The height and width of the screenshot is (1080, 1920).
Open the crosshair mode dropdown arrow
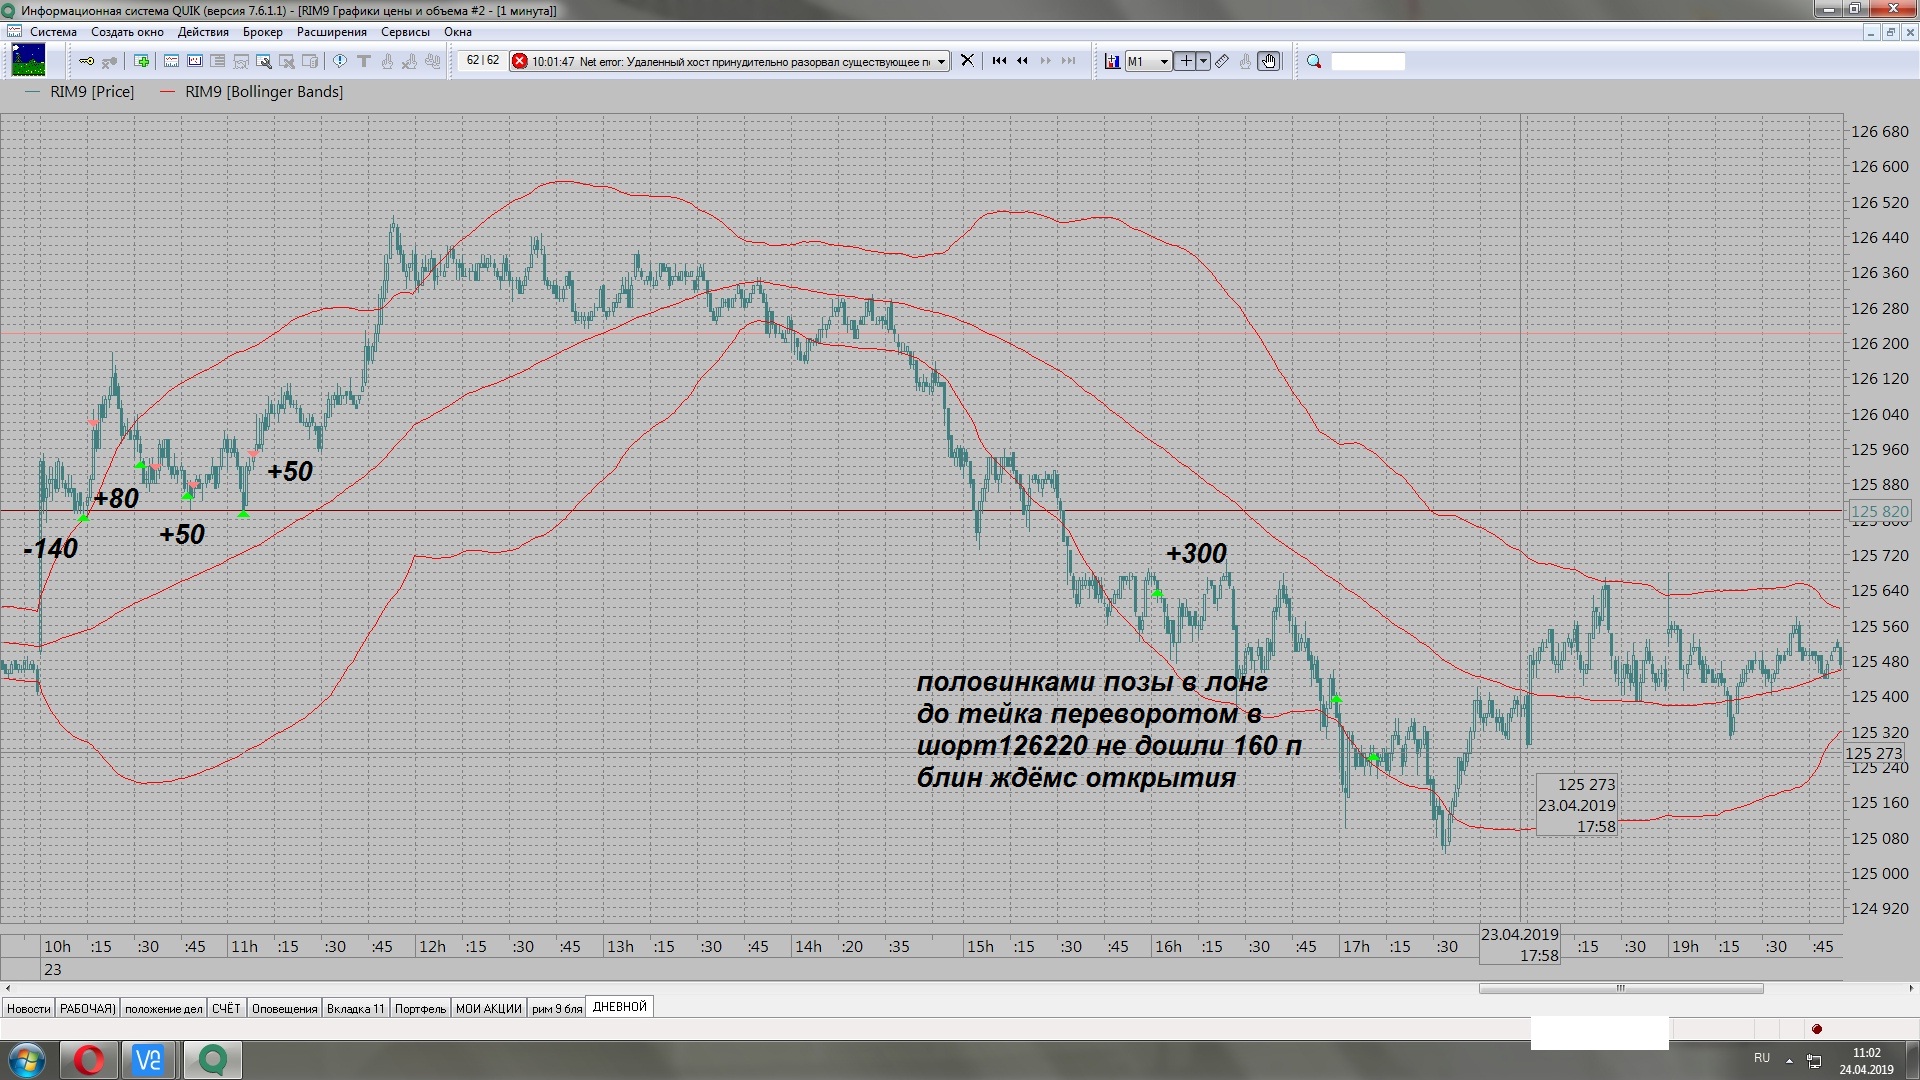click(x=1203, y=62)
